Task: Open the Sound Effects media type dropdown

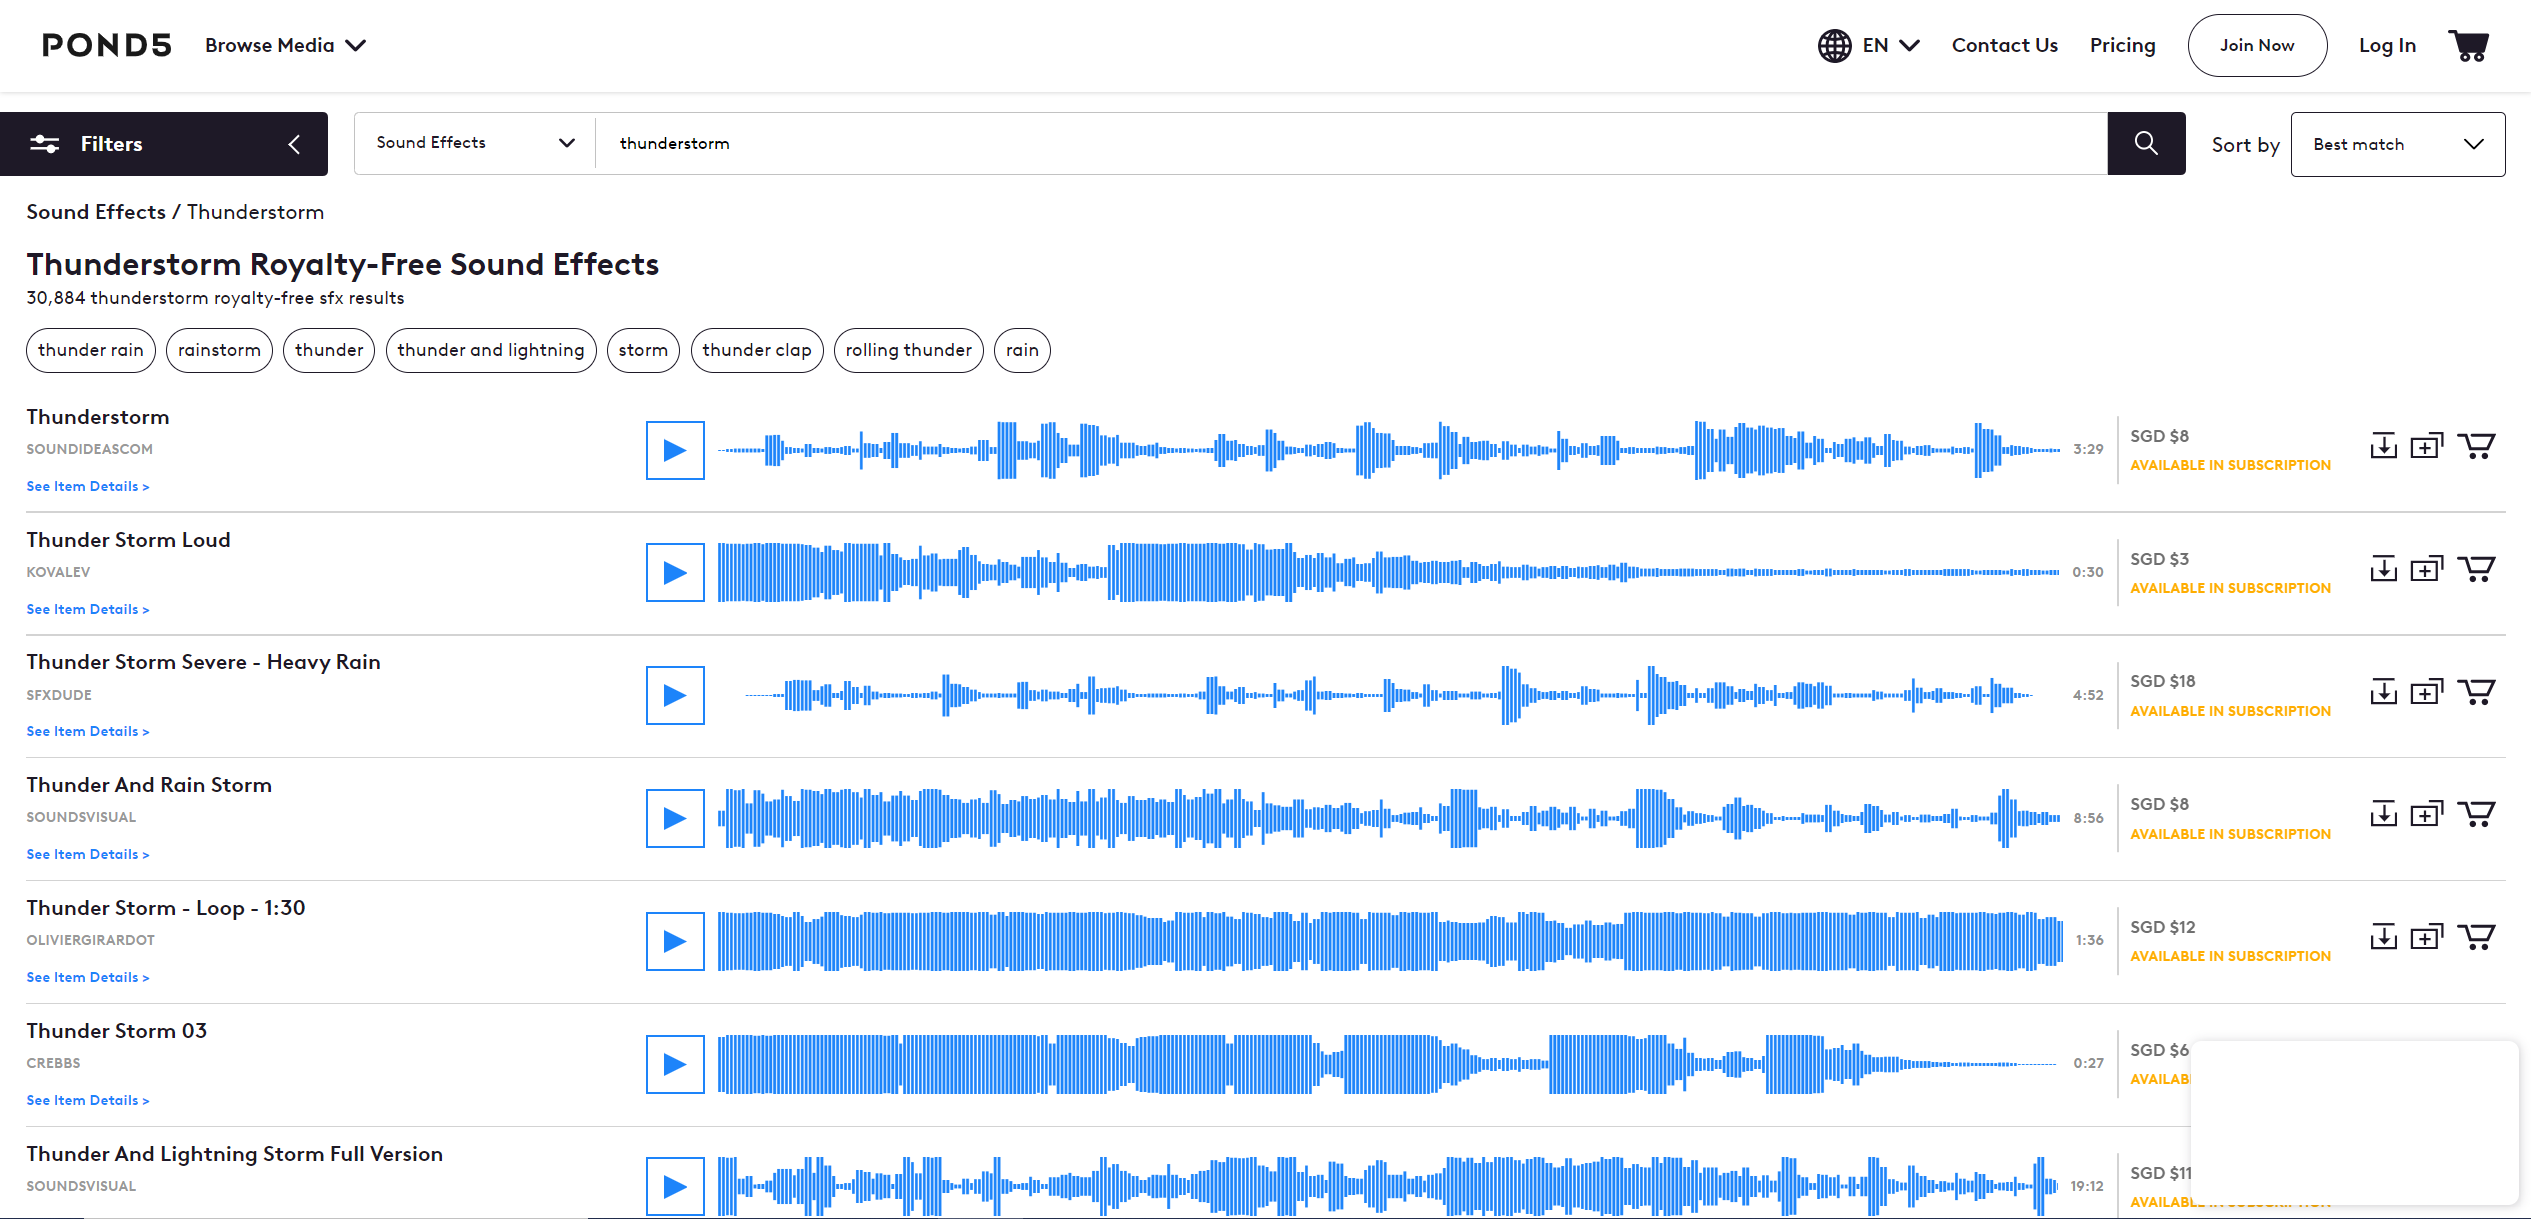Action: tap(475, 143)
